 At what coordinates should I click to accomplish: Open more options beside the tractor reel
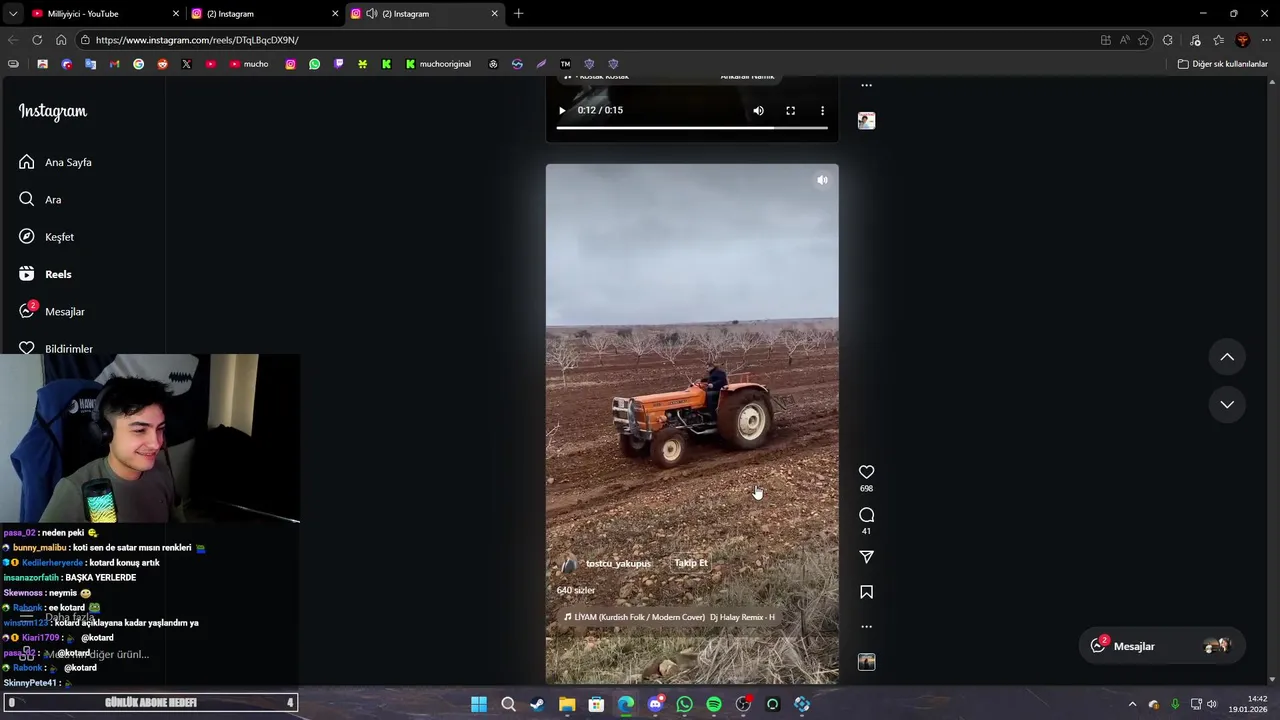point(866,627)
